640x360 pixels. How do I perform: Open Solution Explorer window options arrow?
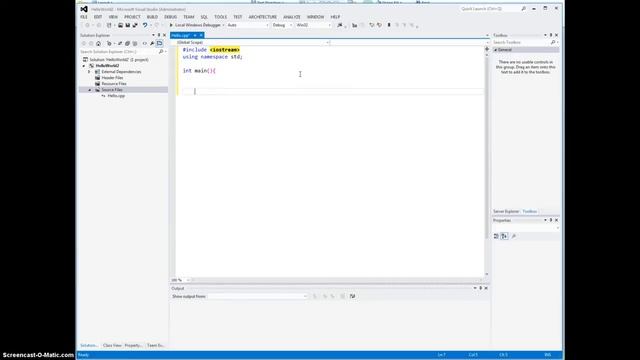click(x=153, y=36)
